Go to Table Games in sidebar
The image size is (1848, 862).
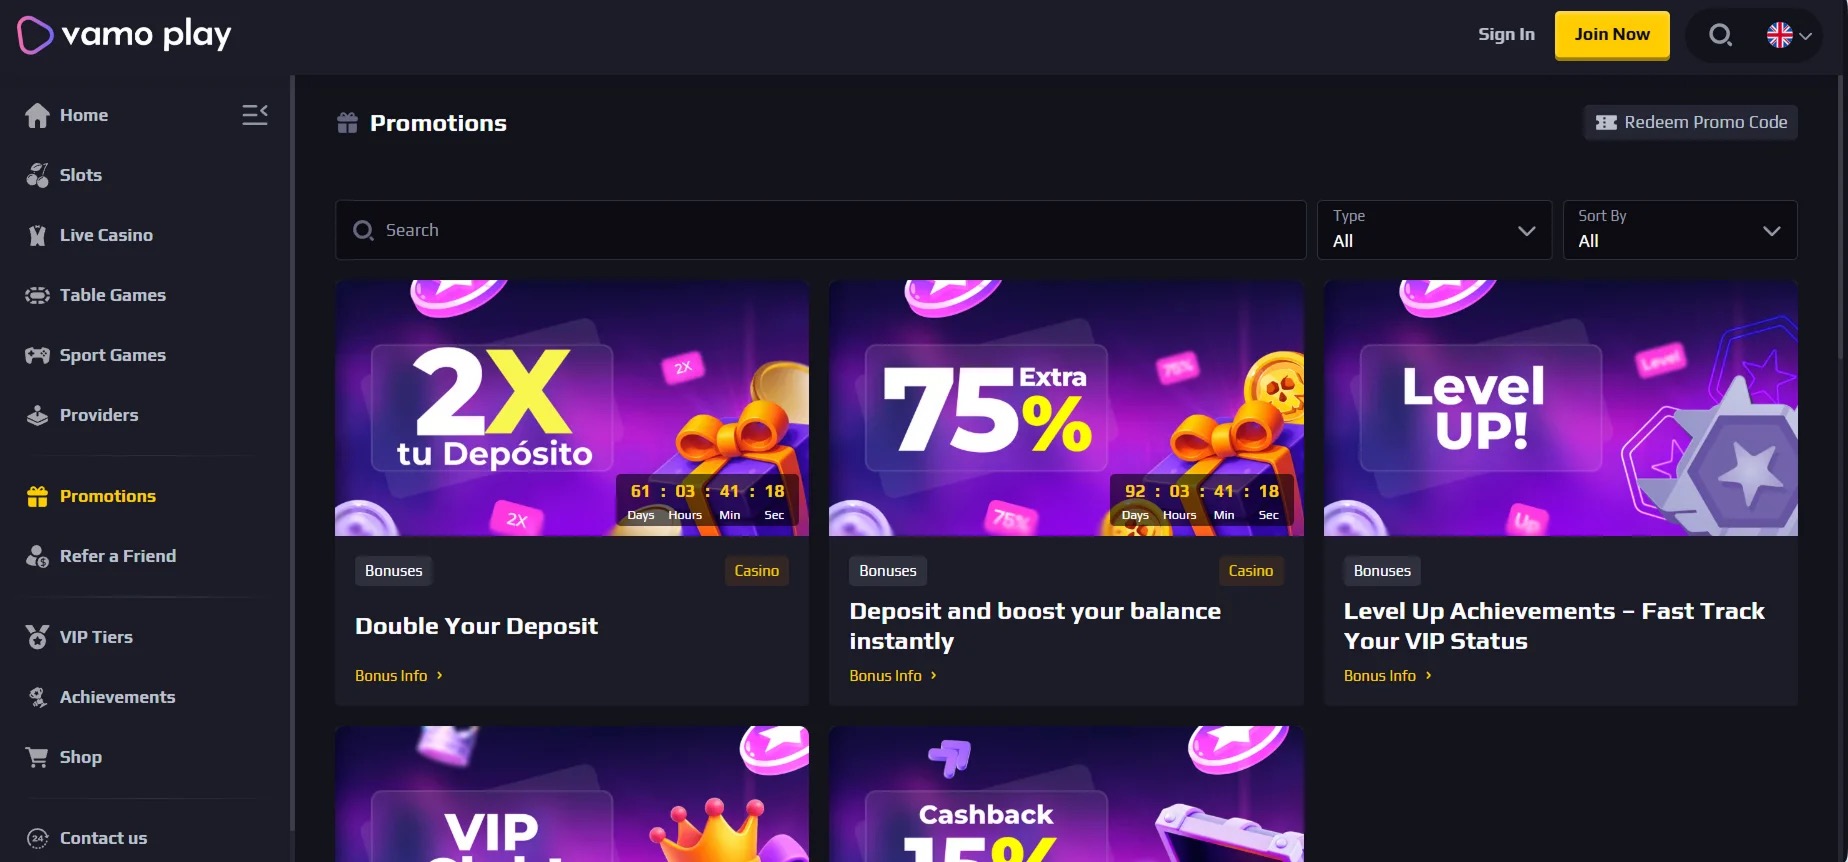112,295
